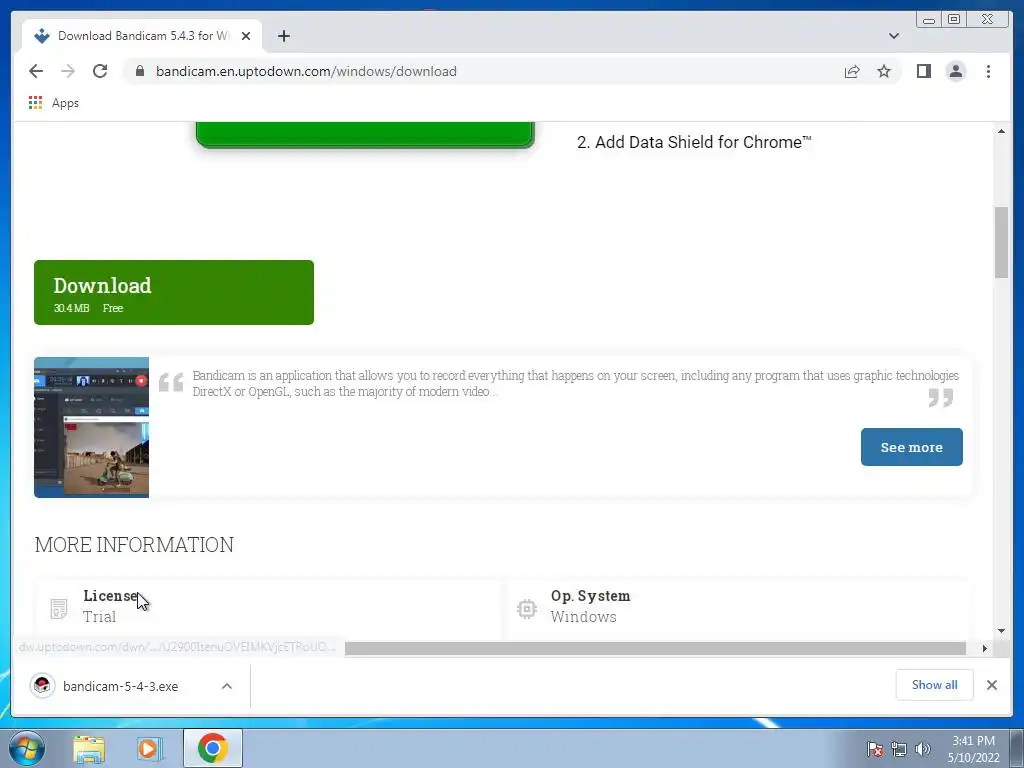
Task: Open the Windows Start menu
Action: [x=27, y=748]
